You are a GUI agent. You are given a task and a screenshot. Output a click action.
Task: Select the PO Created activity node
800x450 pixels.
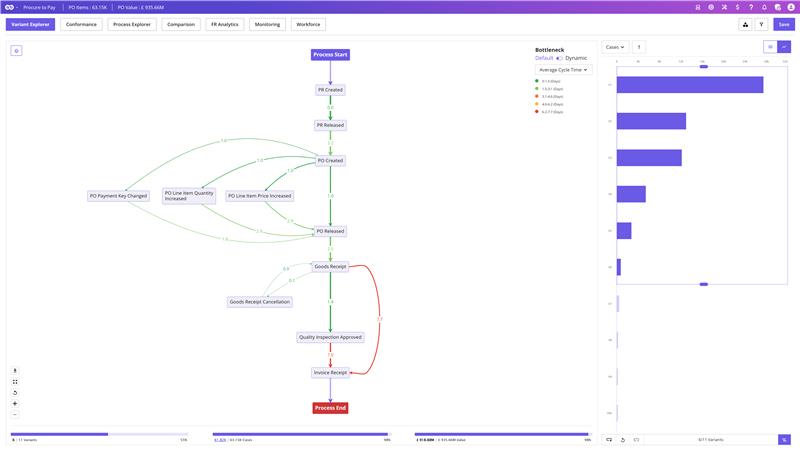(330, 160)
